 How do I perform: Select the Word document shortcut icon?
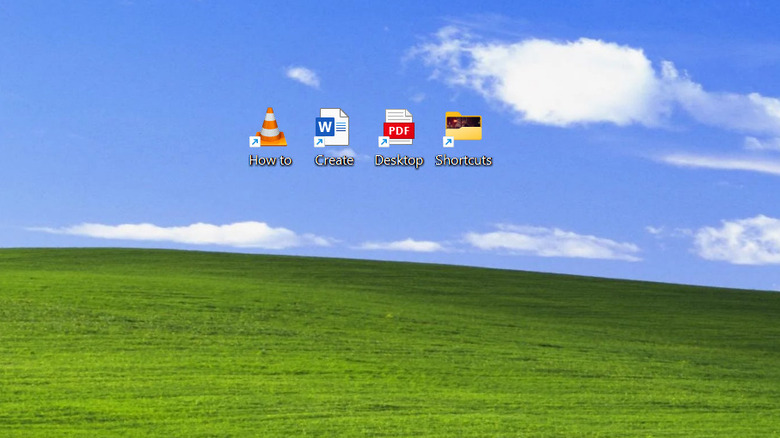coord(332,127)
